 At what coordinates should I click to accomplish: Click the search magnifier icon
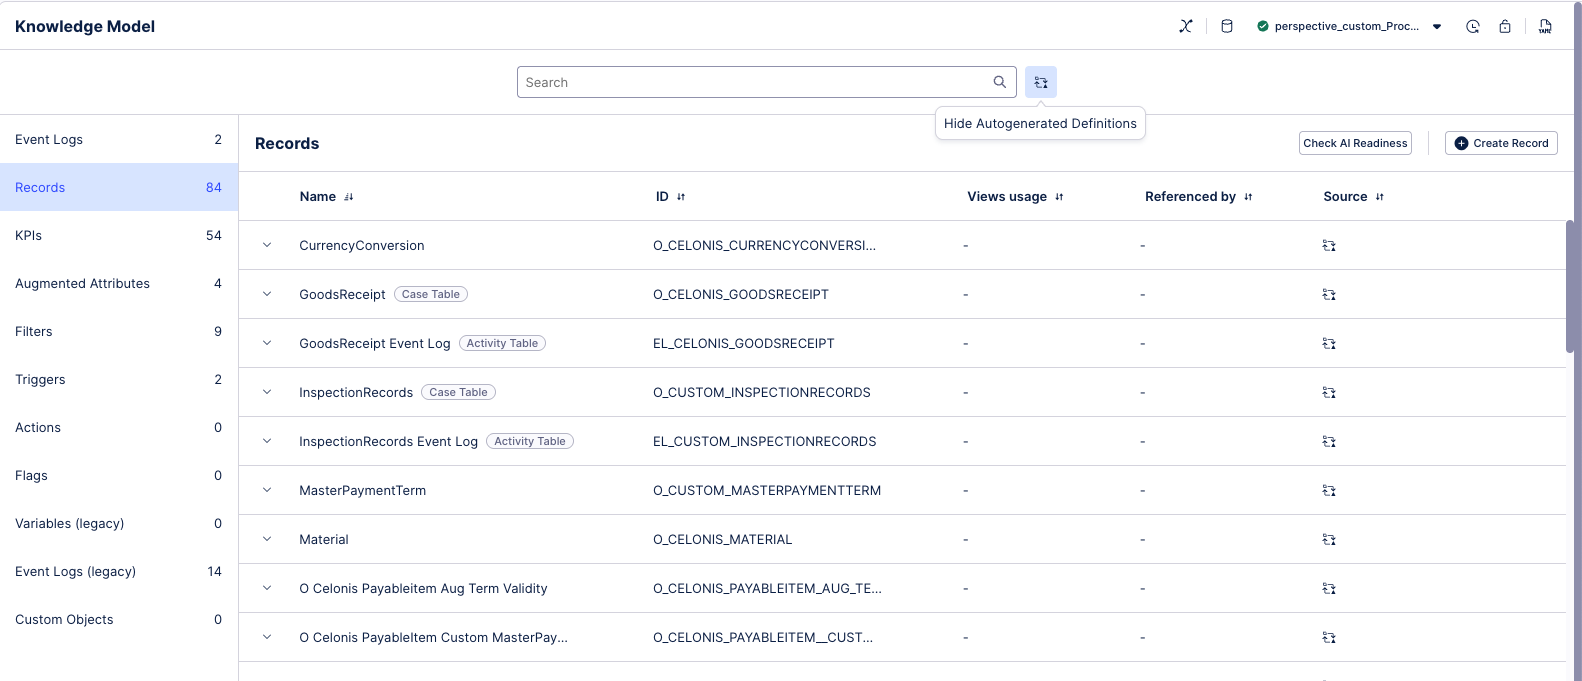coord(999,82)
